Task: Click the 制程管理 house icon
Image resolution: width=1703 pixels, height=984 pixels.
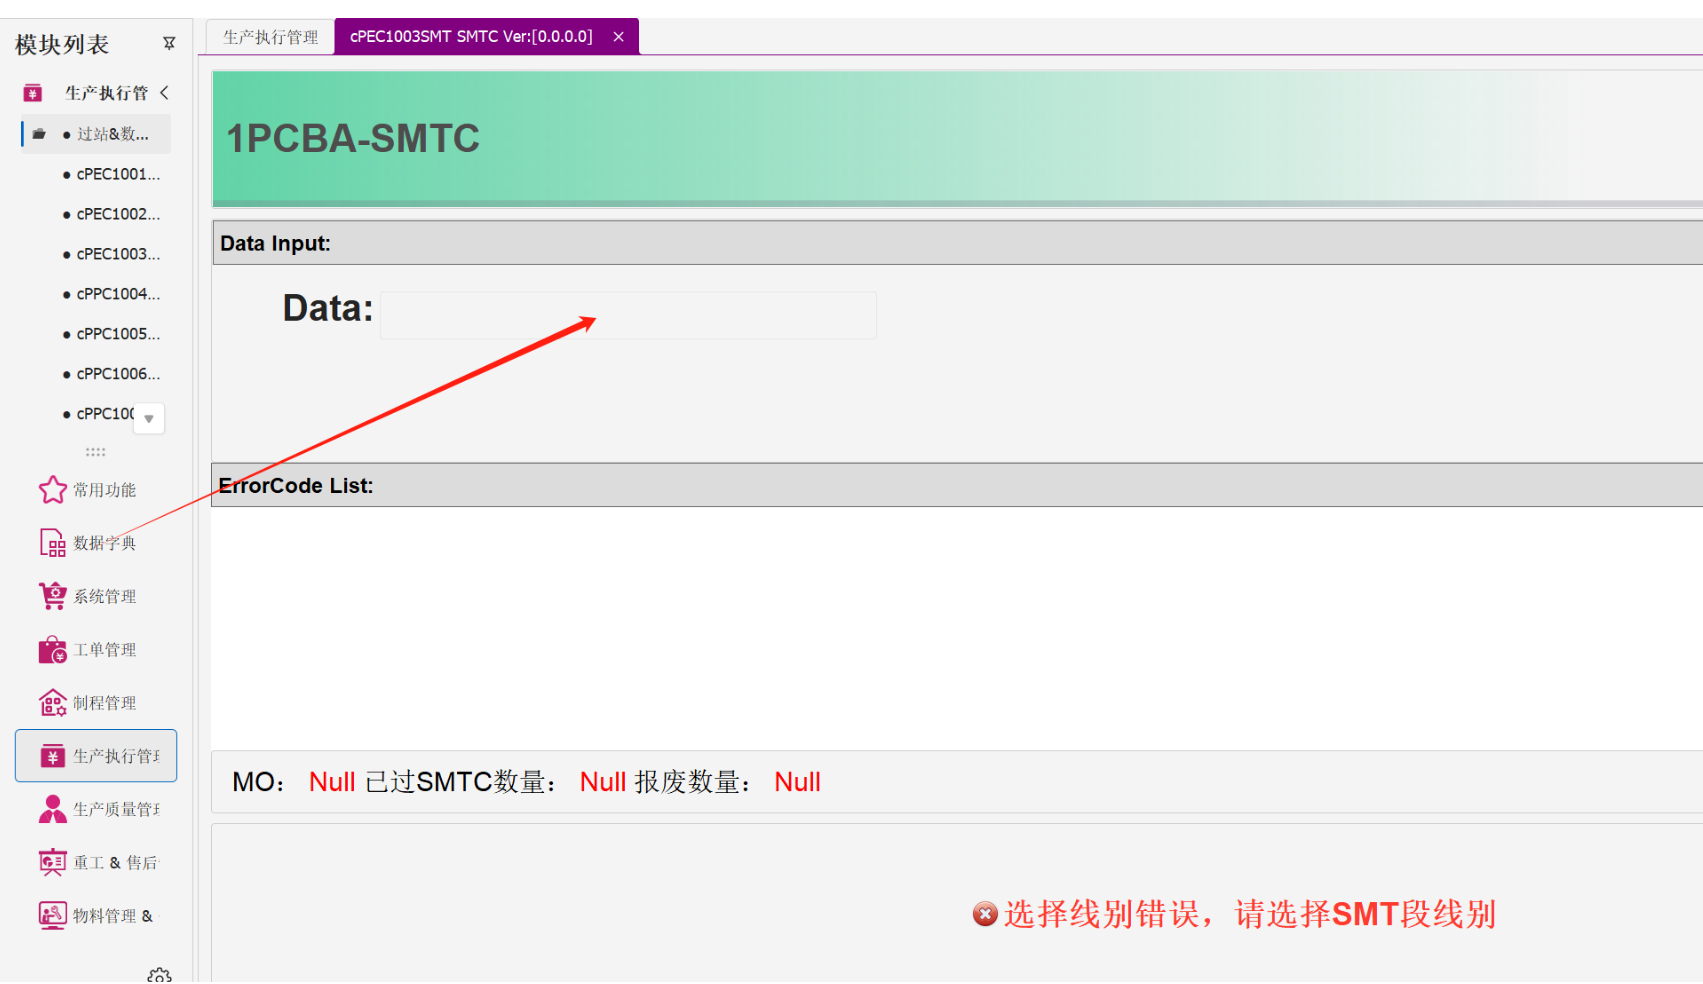Action: coord(53,703)
